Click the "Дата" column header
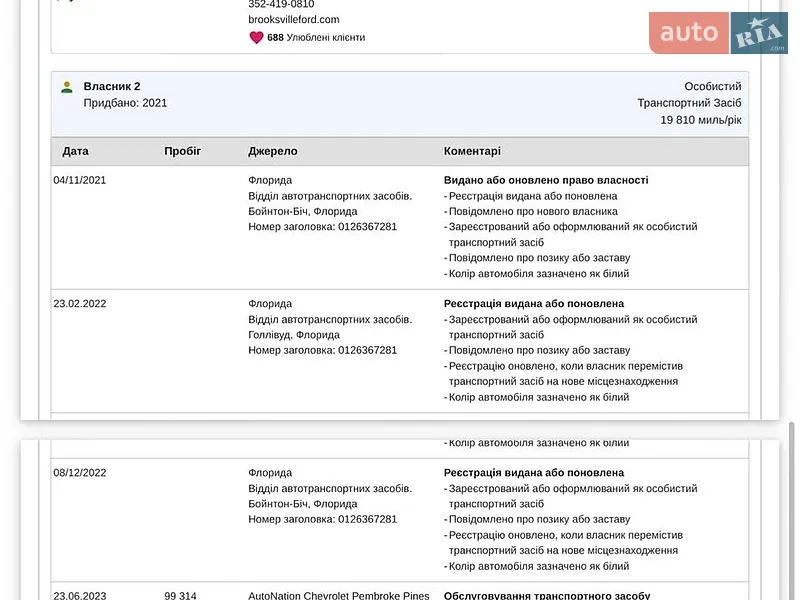The image size is (800, 600). 76,151
